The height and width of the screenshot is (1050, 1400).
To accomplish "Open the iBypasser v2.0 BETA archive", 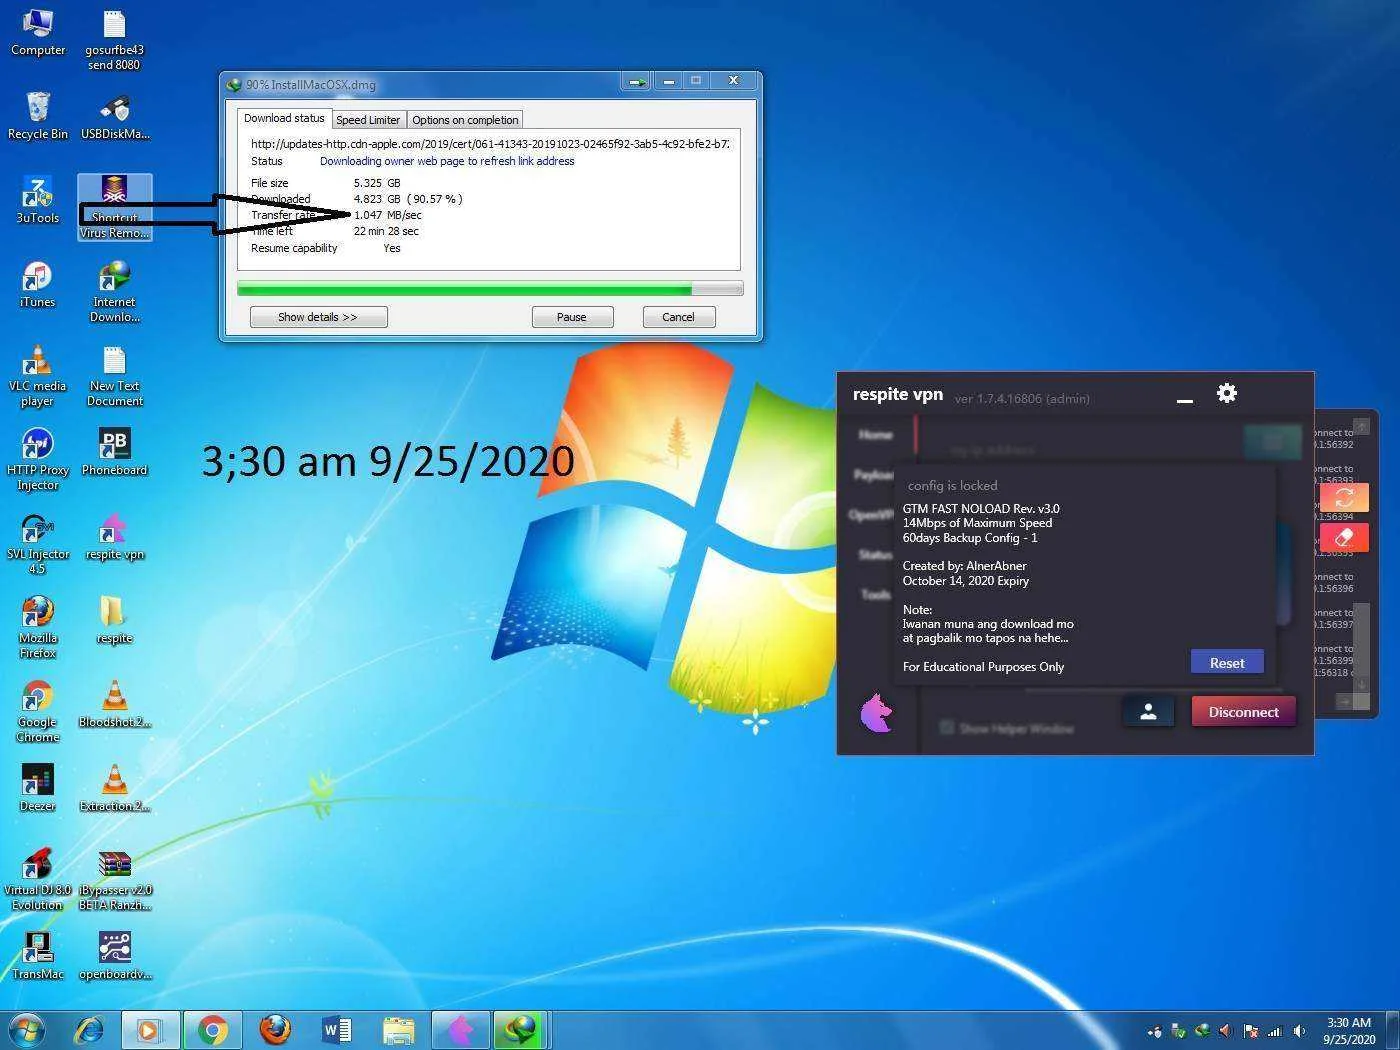I will (x=114, y=880).
